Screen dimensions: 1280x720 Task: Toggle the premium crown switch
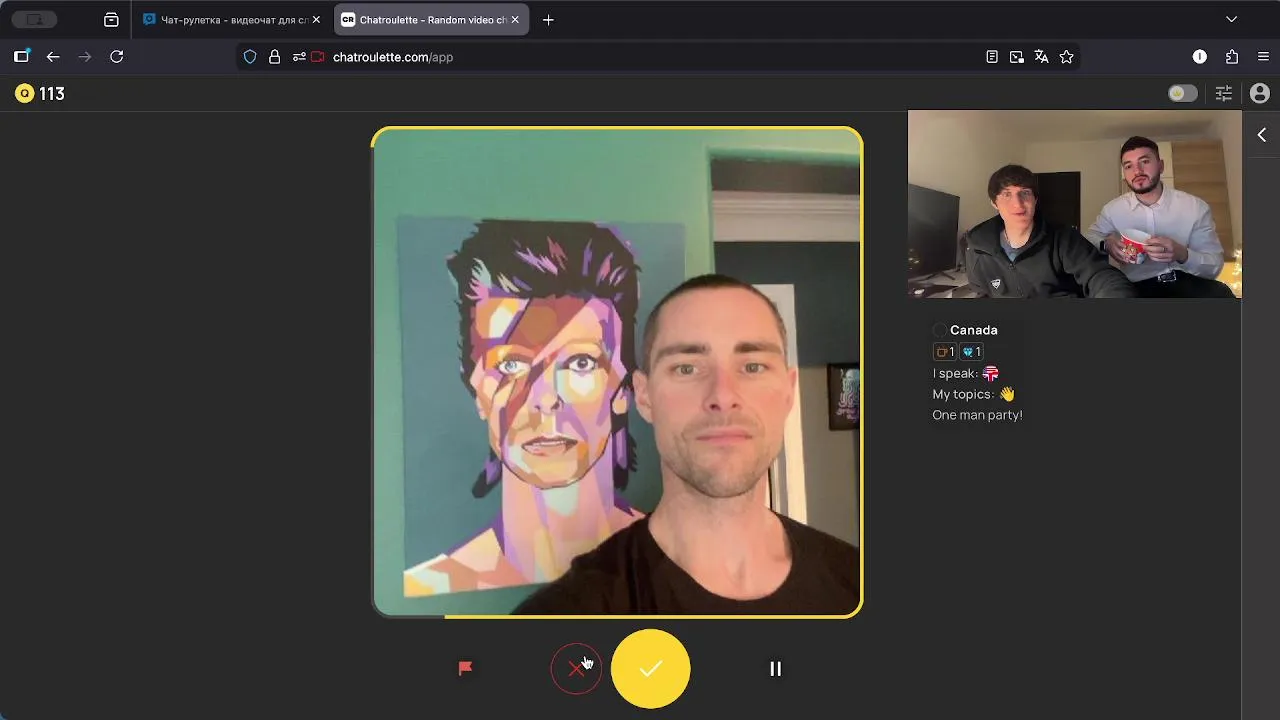pos(1182,93)
